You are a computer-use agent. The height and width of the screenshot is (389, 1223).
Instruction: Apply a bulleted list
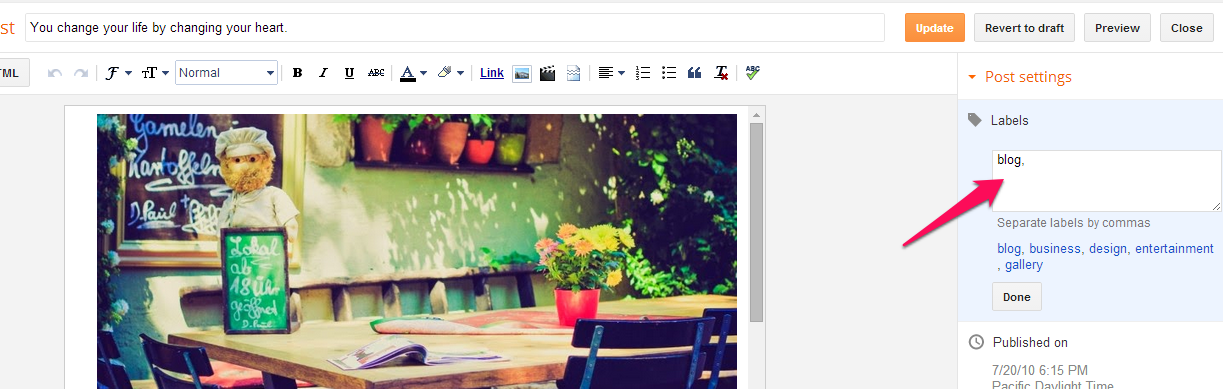click(x=669, y=73)
